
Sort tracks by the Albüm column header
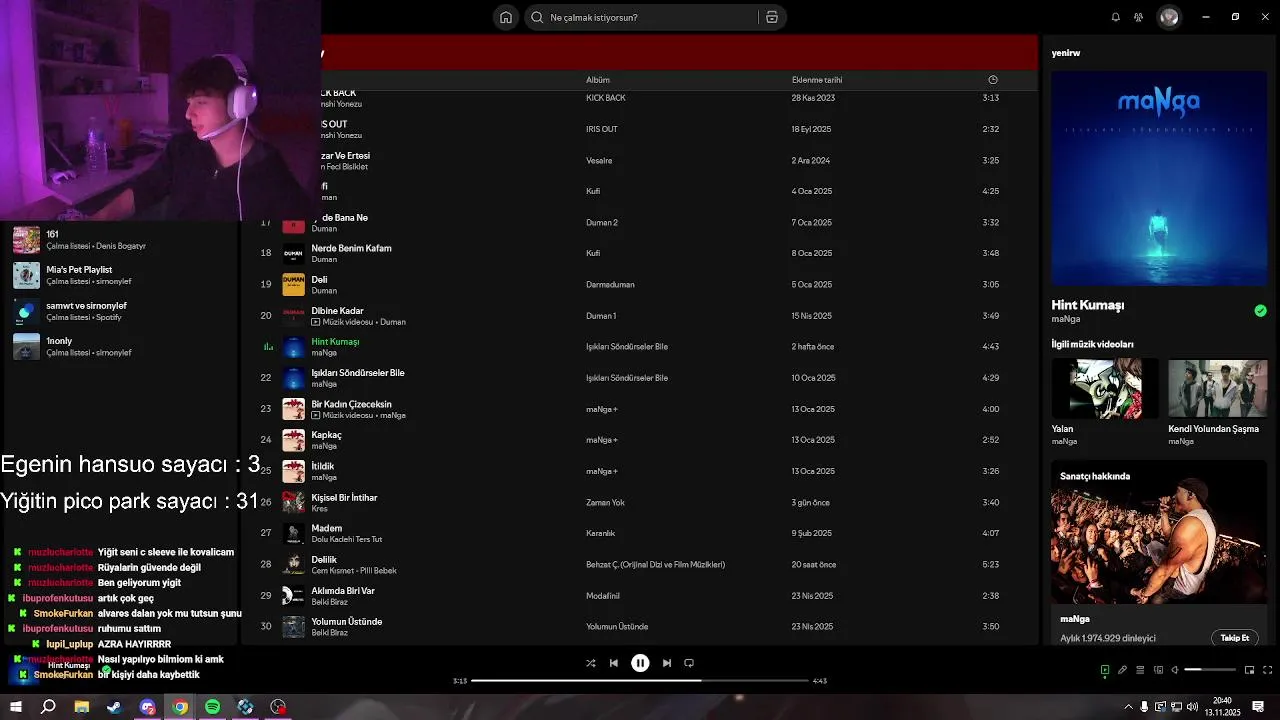tap(598, 80)
